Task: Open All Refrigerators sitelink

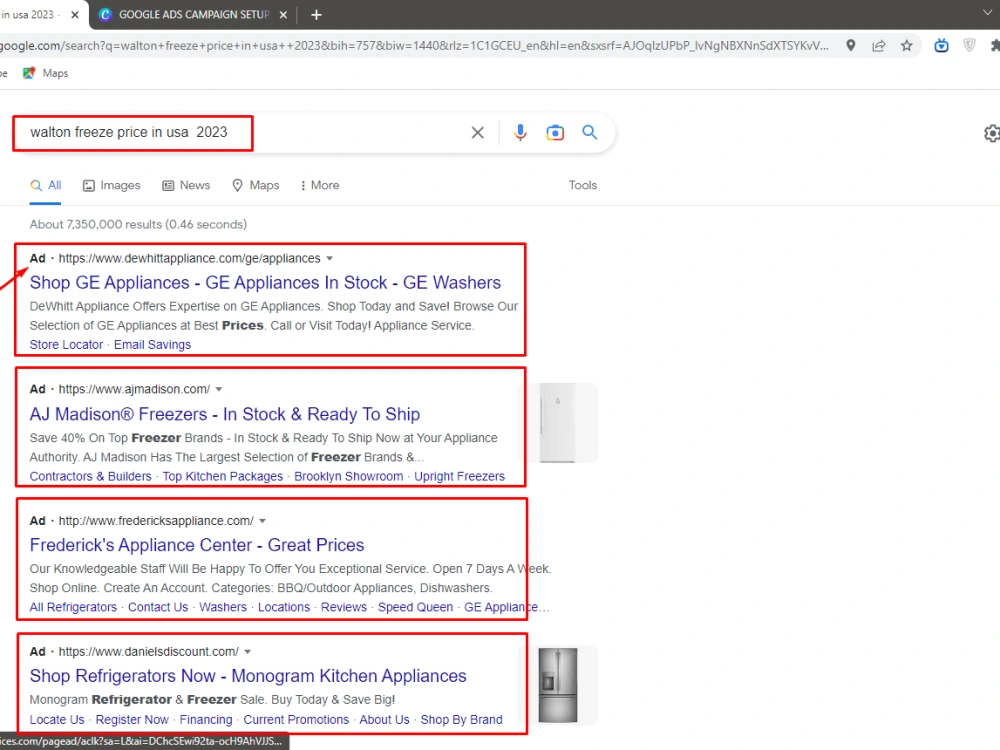Action: tap(73, 607)
